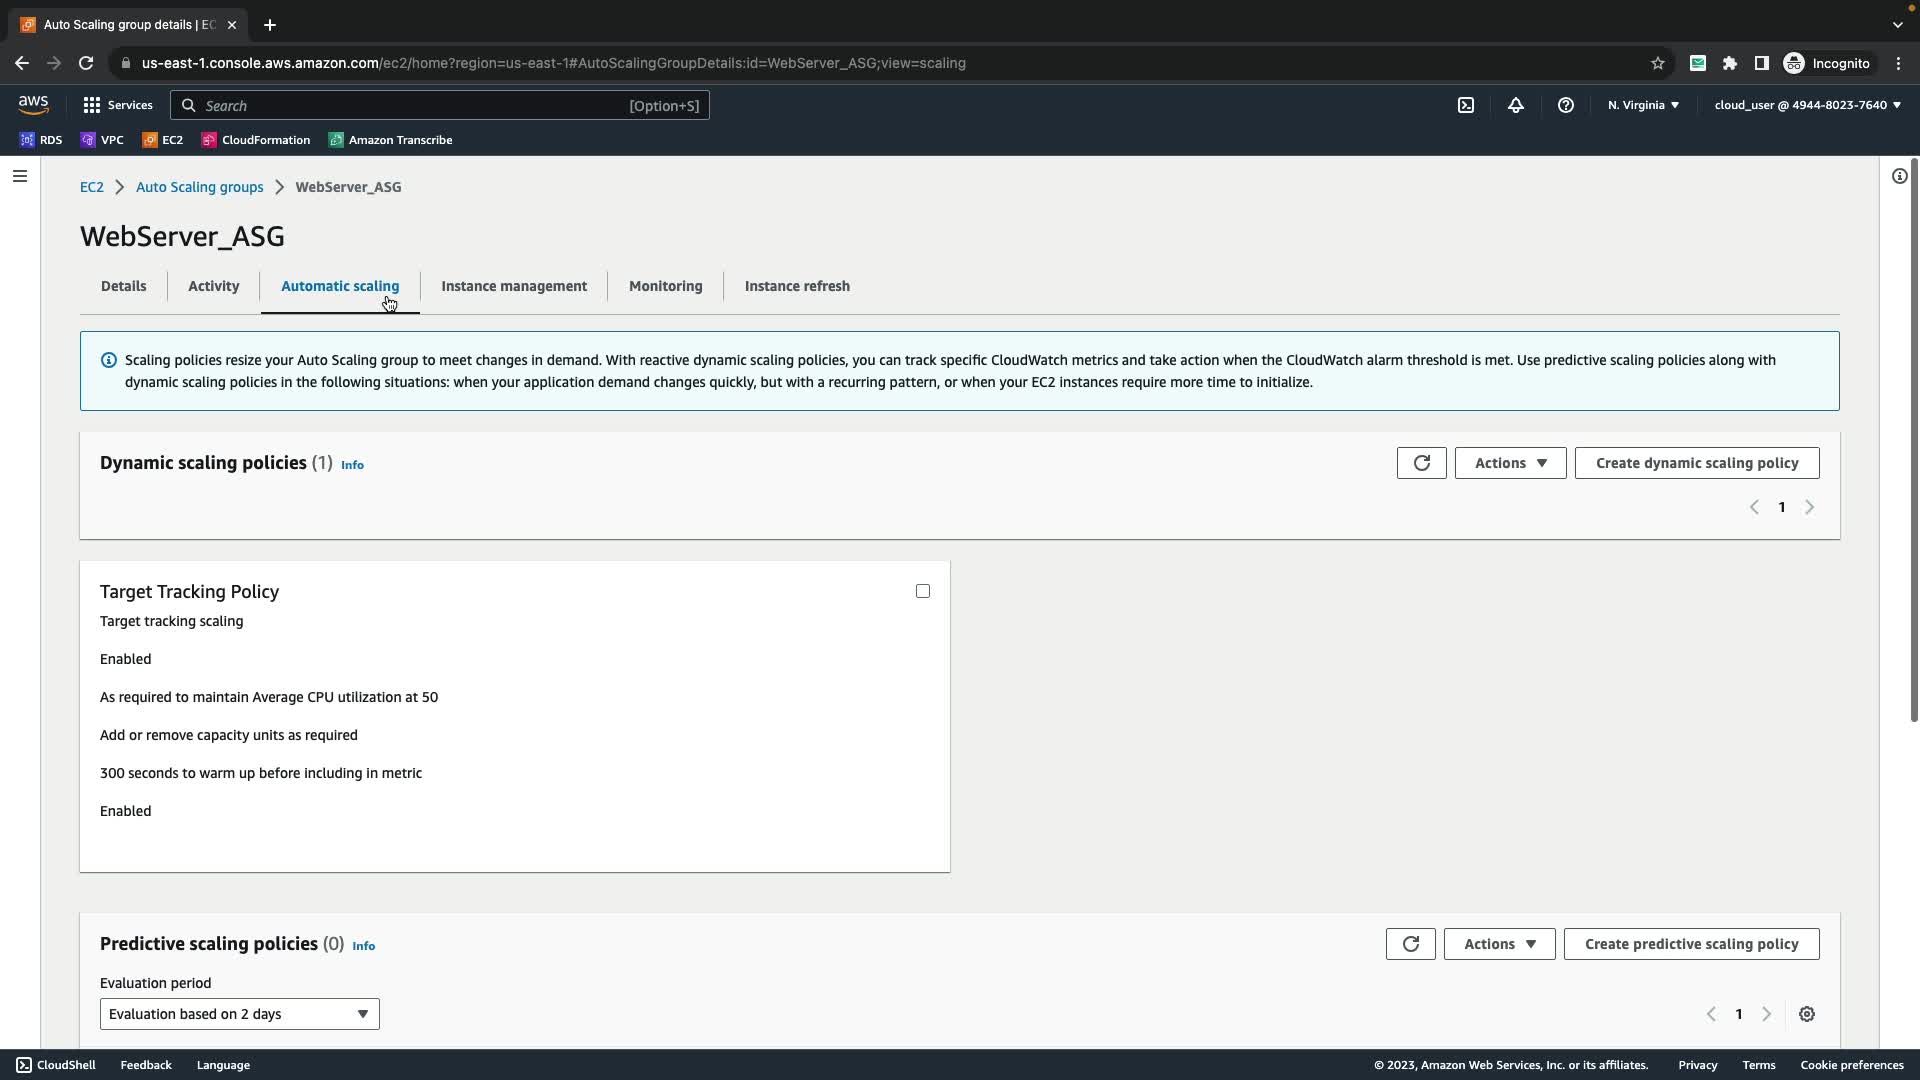Open the info panel icon at right edge
1920x1080 pixels.
pos(1899,176)
